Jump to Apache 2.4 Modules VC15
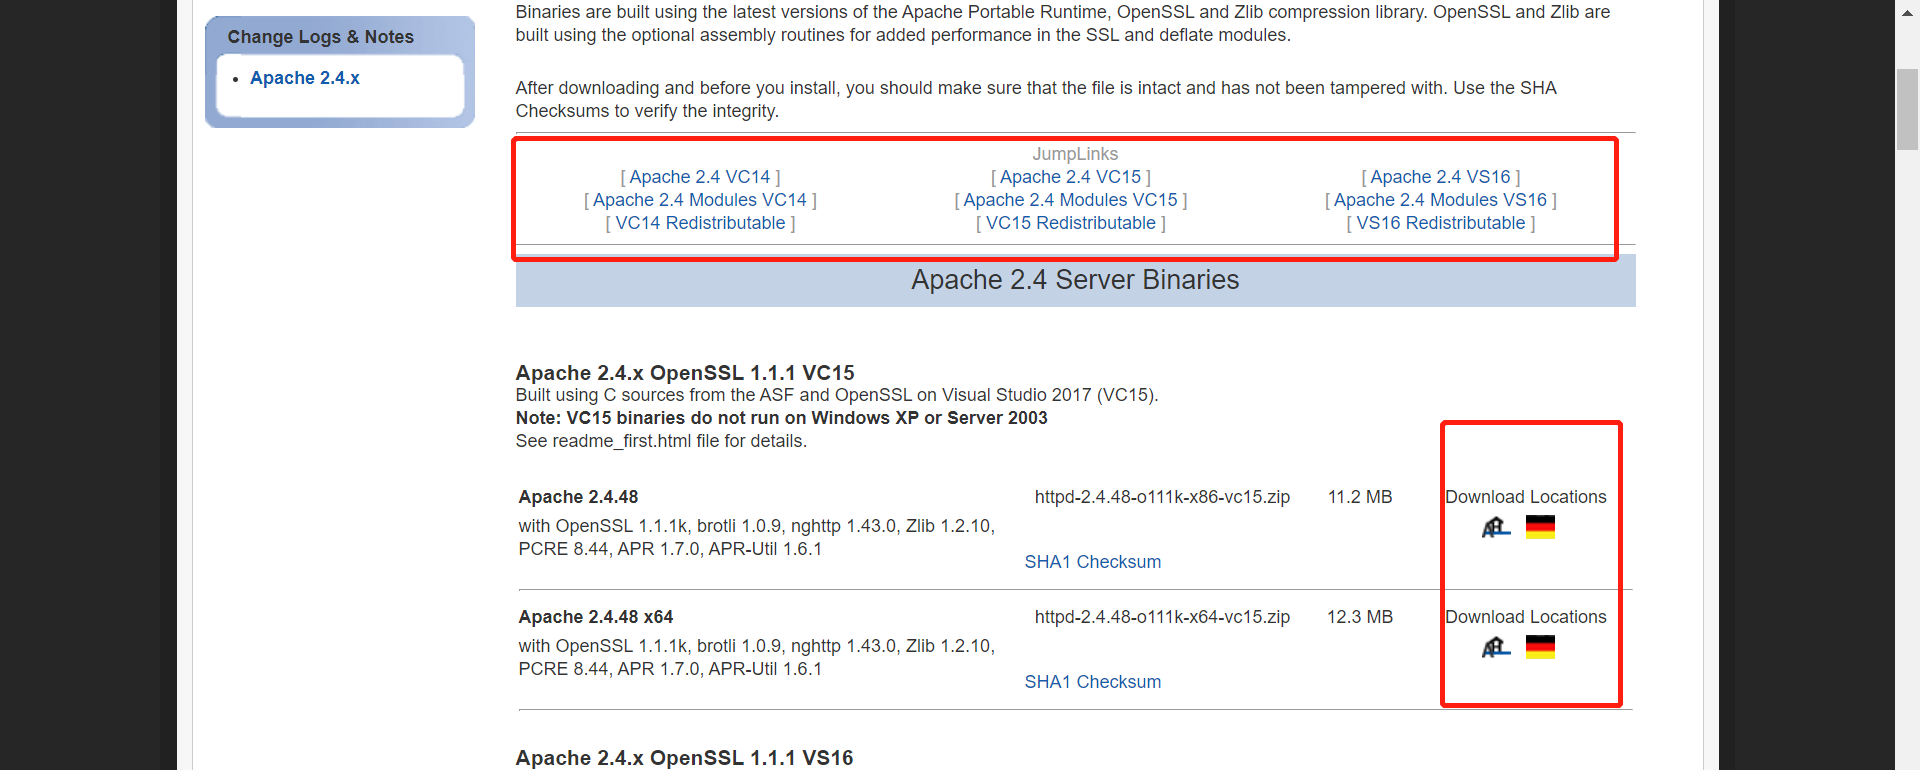Screen dimensions: 1920x770 (x=1070, y=200)
